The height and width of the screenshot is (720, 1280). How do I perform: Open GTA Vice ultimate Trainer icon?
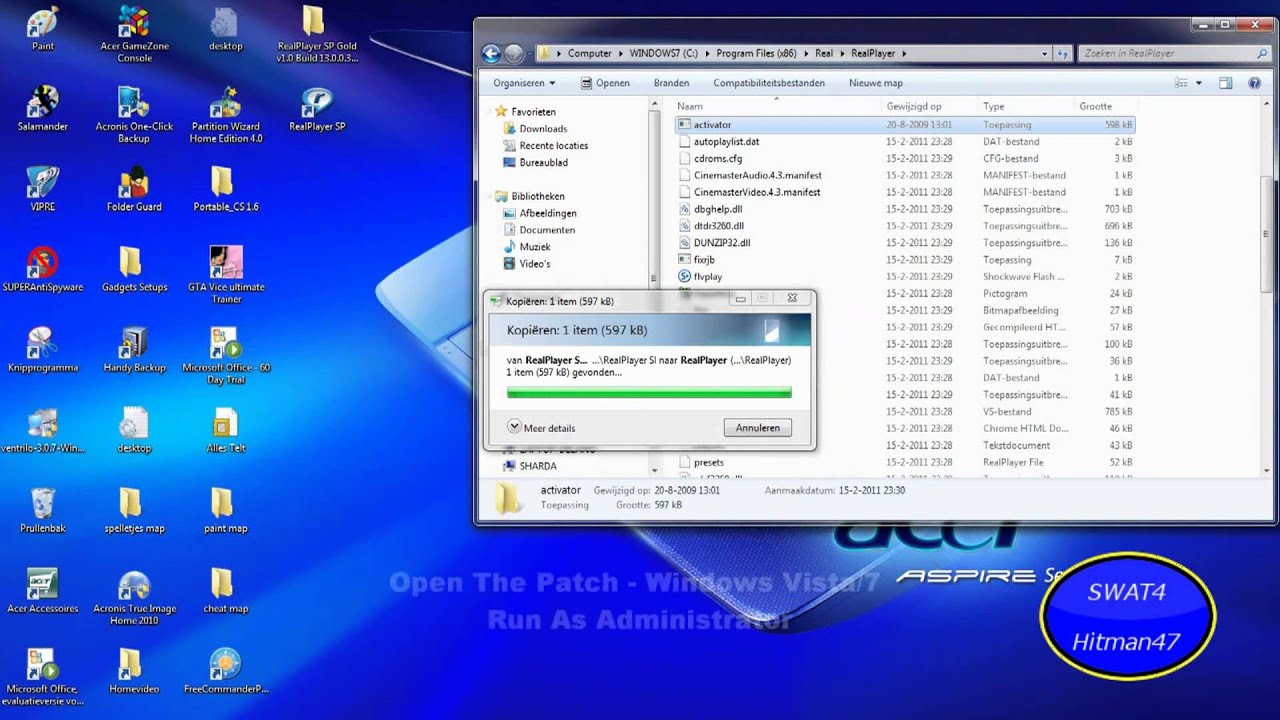[x=226, y=275]
